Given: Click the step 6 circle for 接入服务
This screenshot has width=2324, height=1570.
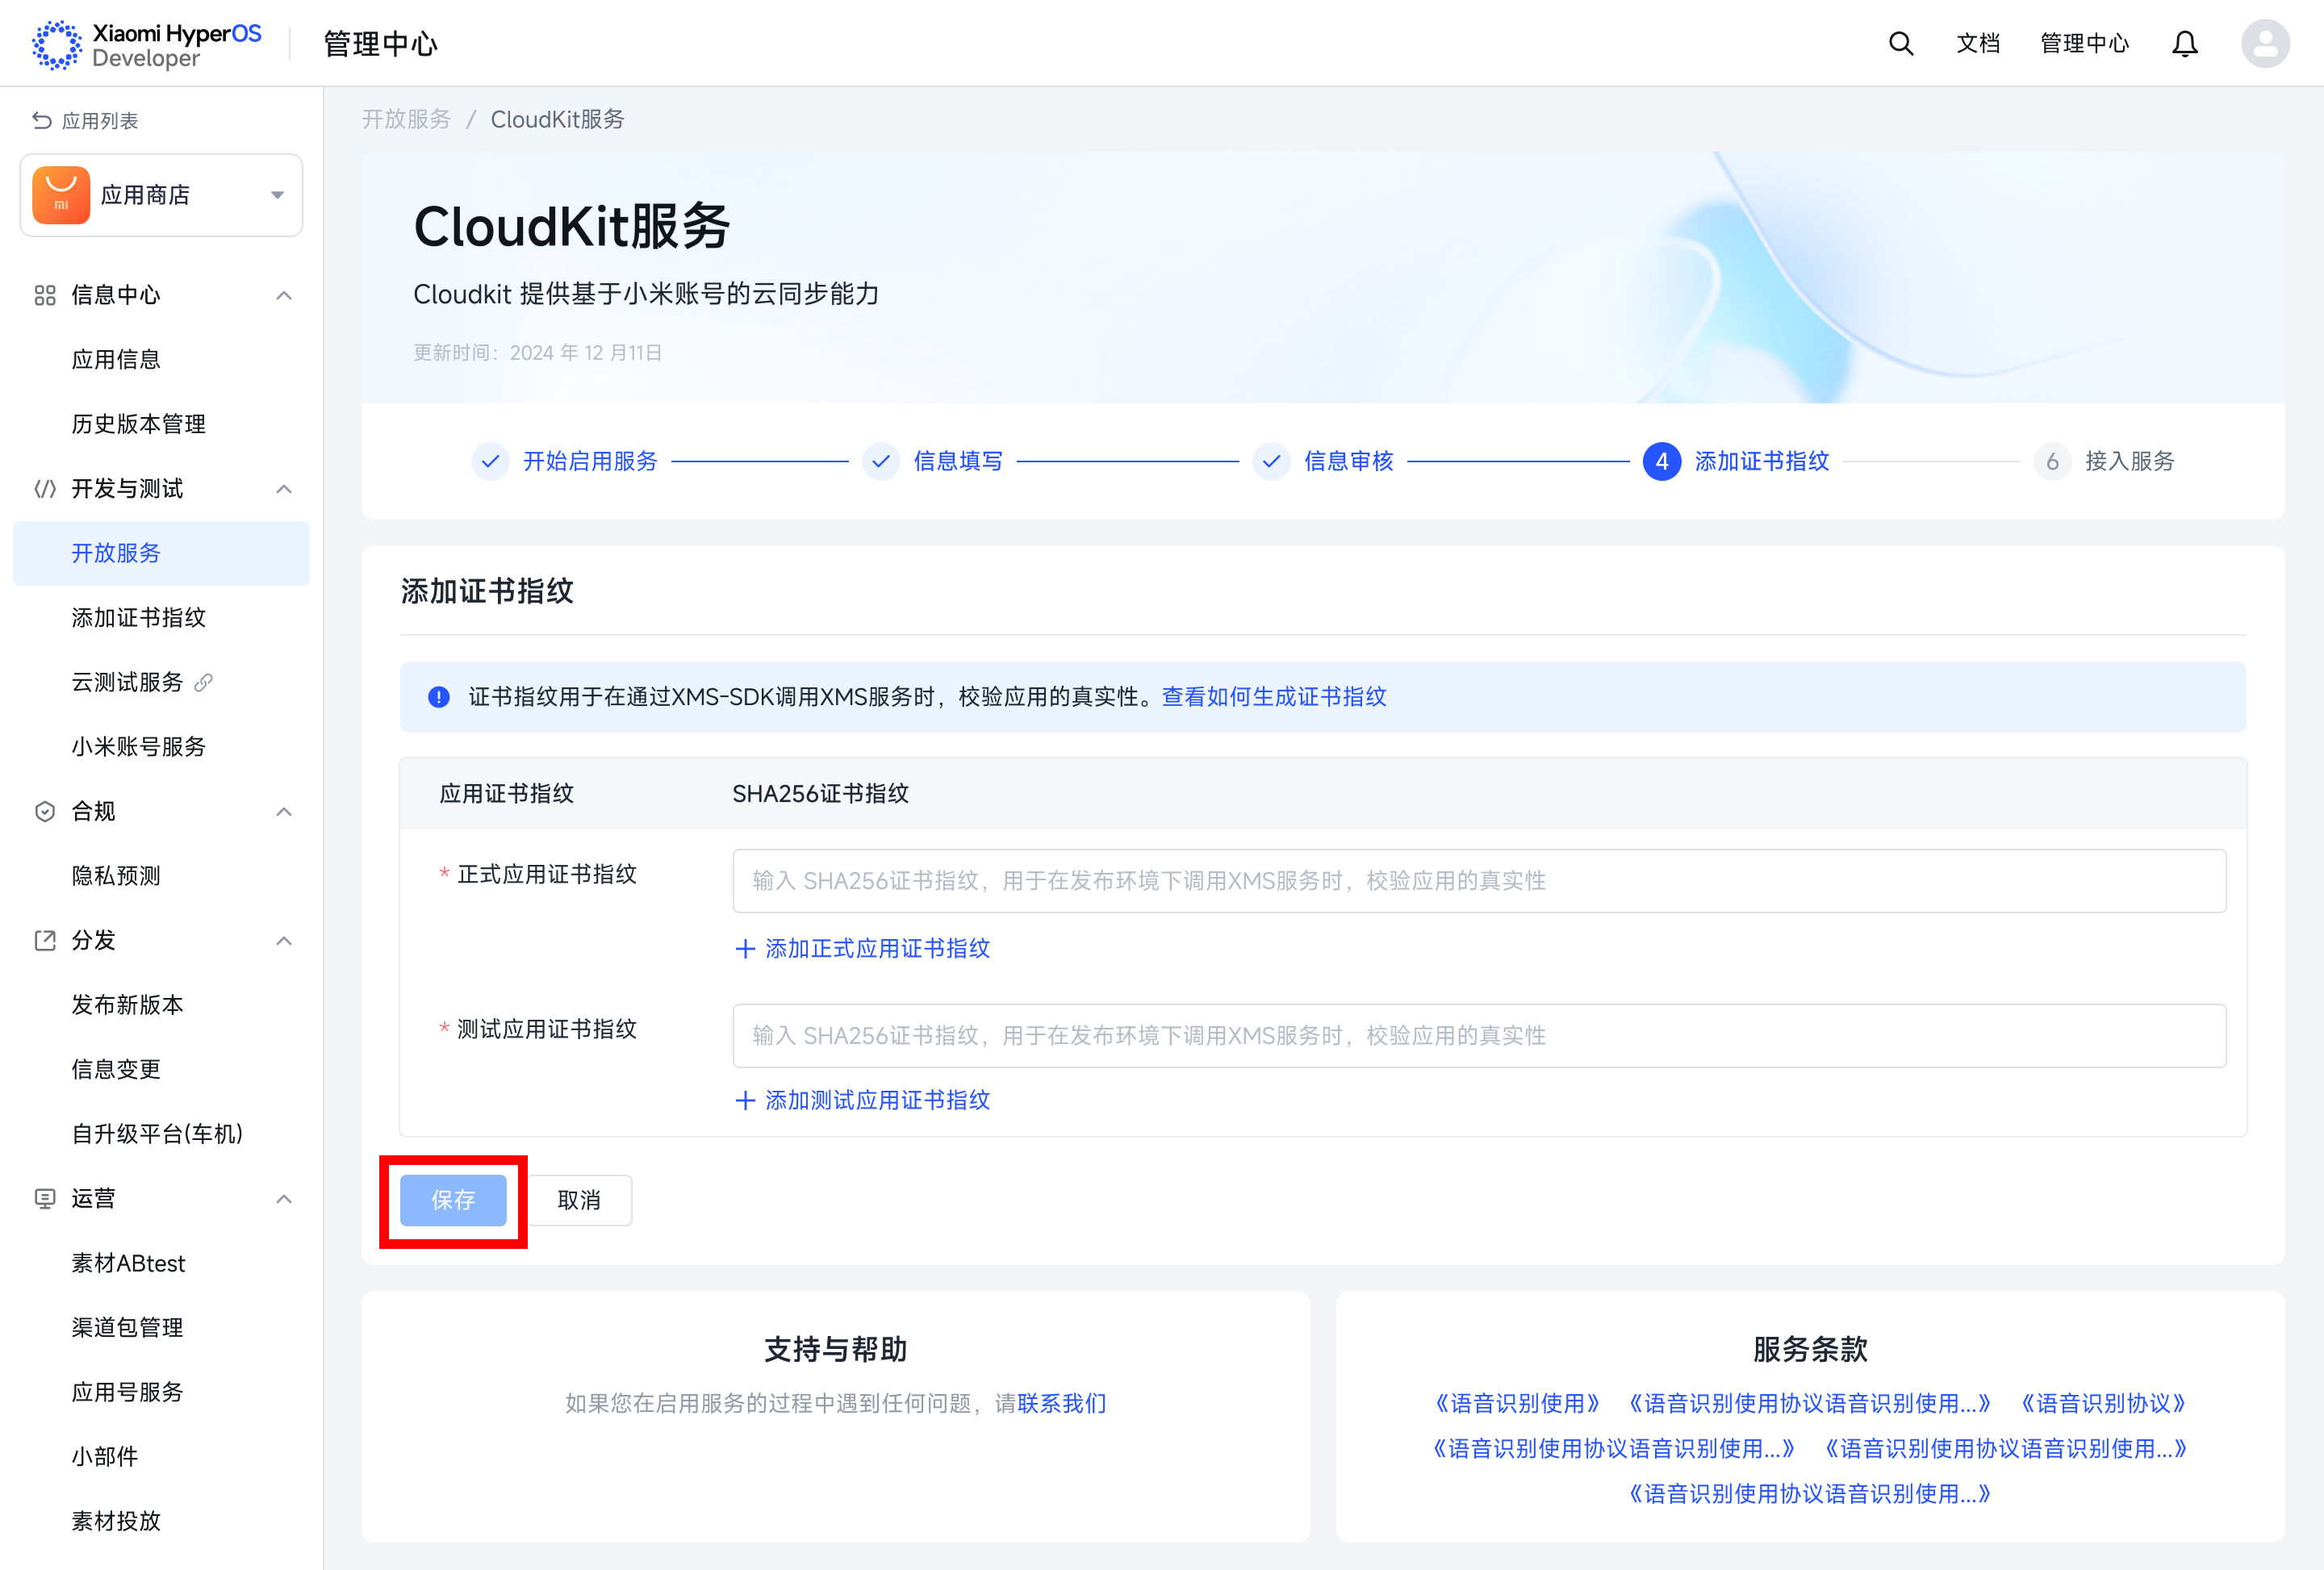Looking at the screenshot, I should coord(2052,461).
